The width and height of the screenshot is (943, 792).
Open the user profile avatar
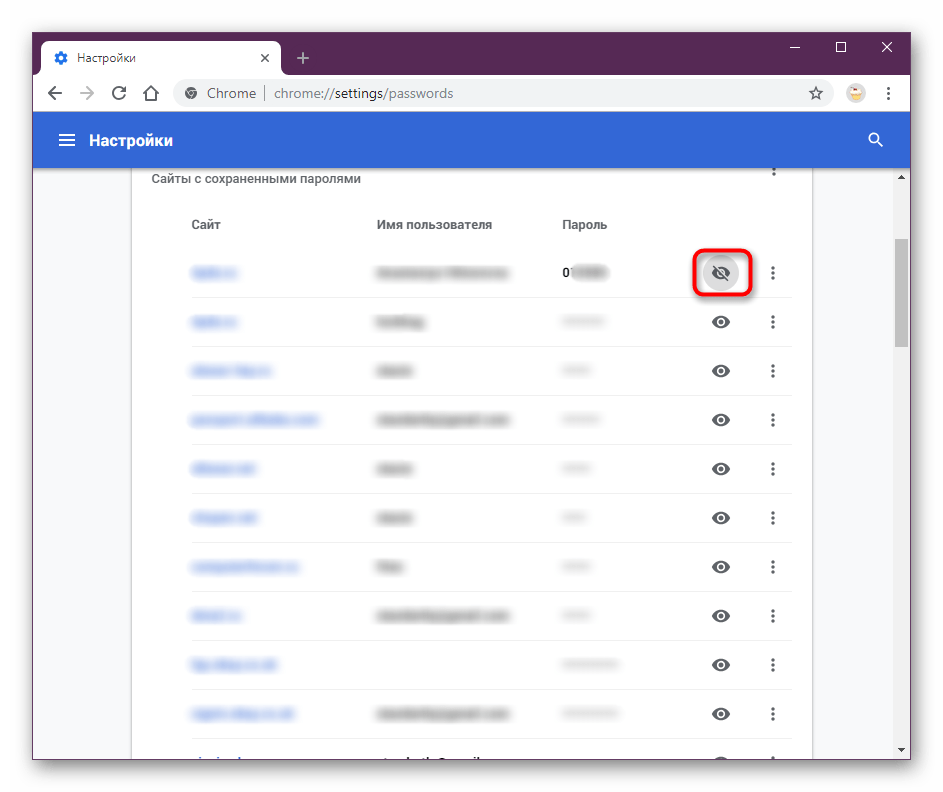click(856, 93)
